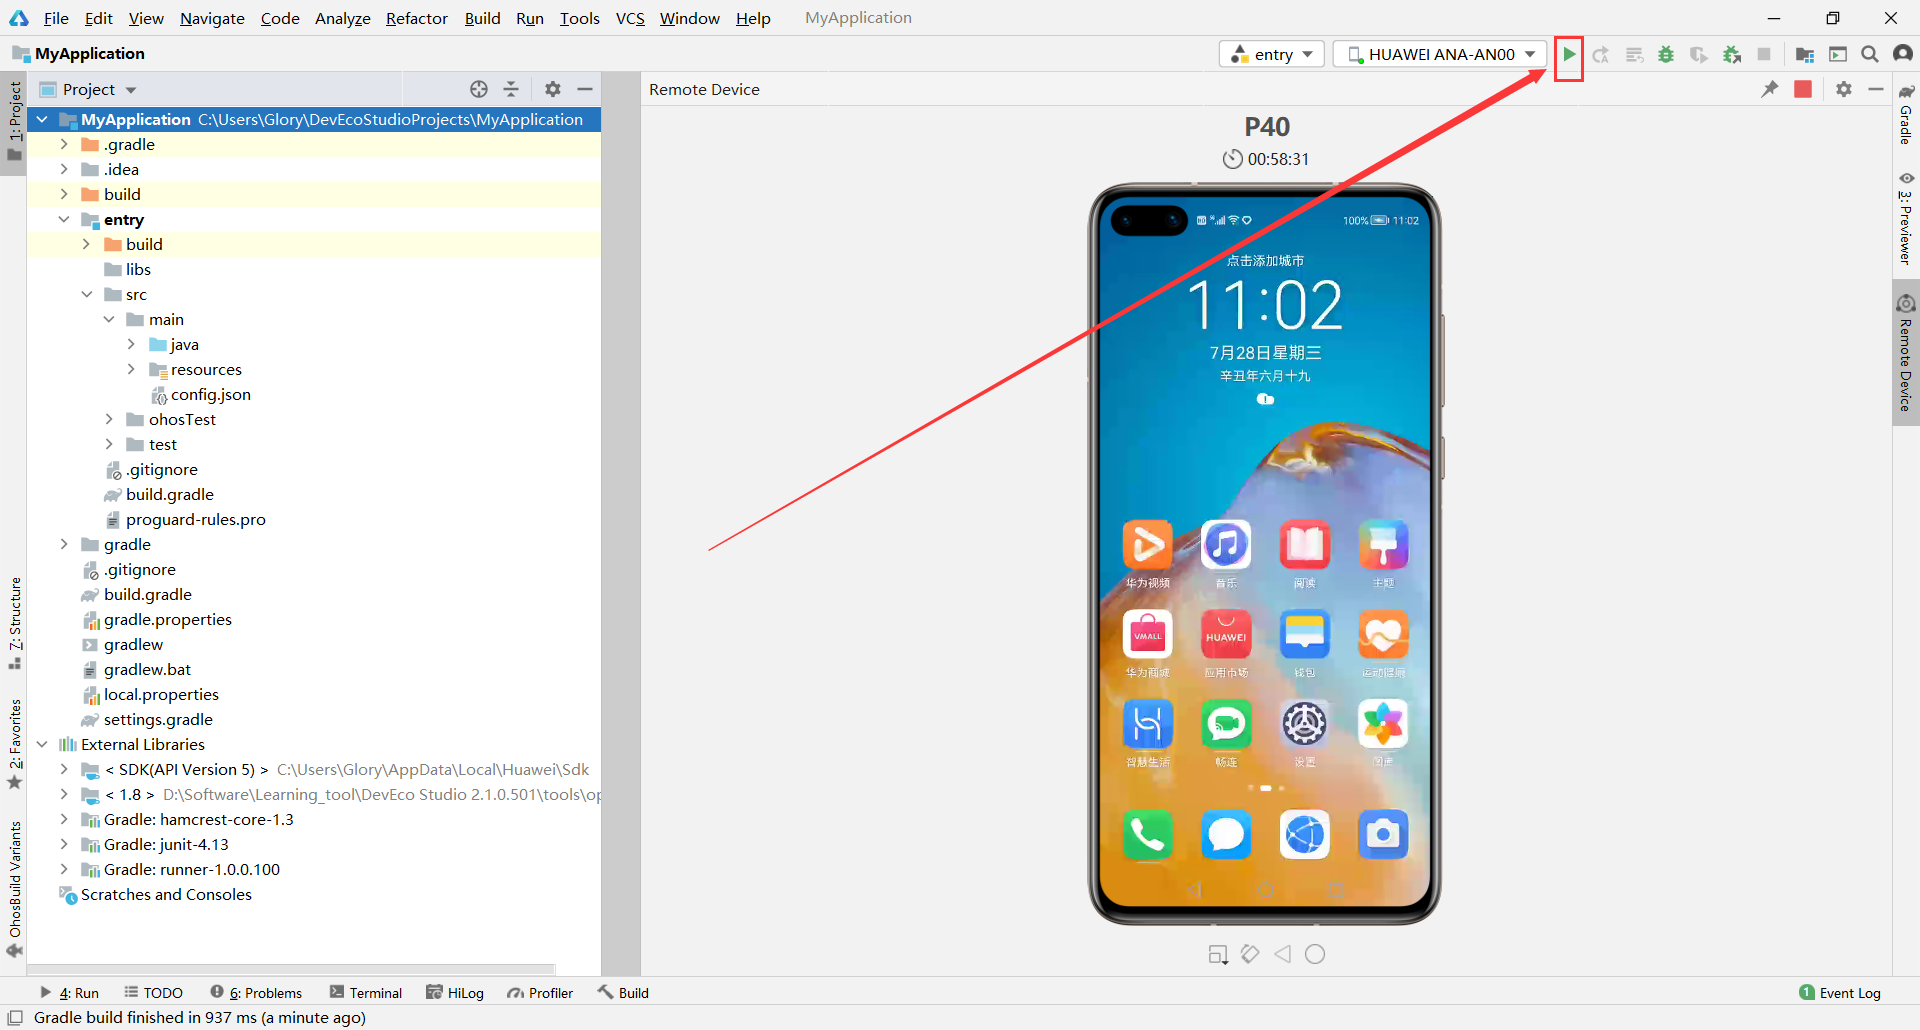Open Themes app on phone
This screenshot has width=1920, height=1030.
pos(1383,545)
